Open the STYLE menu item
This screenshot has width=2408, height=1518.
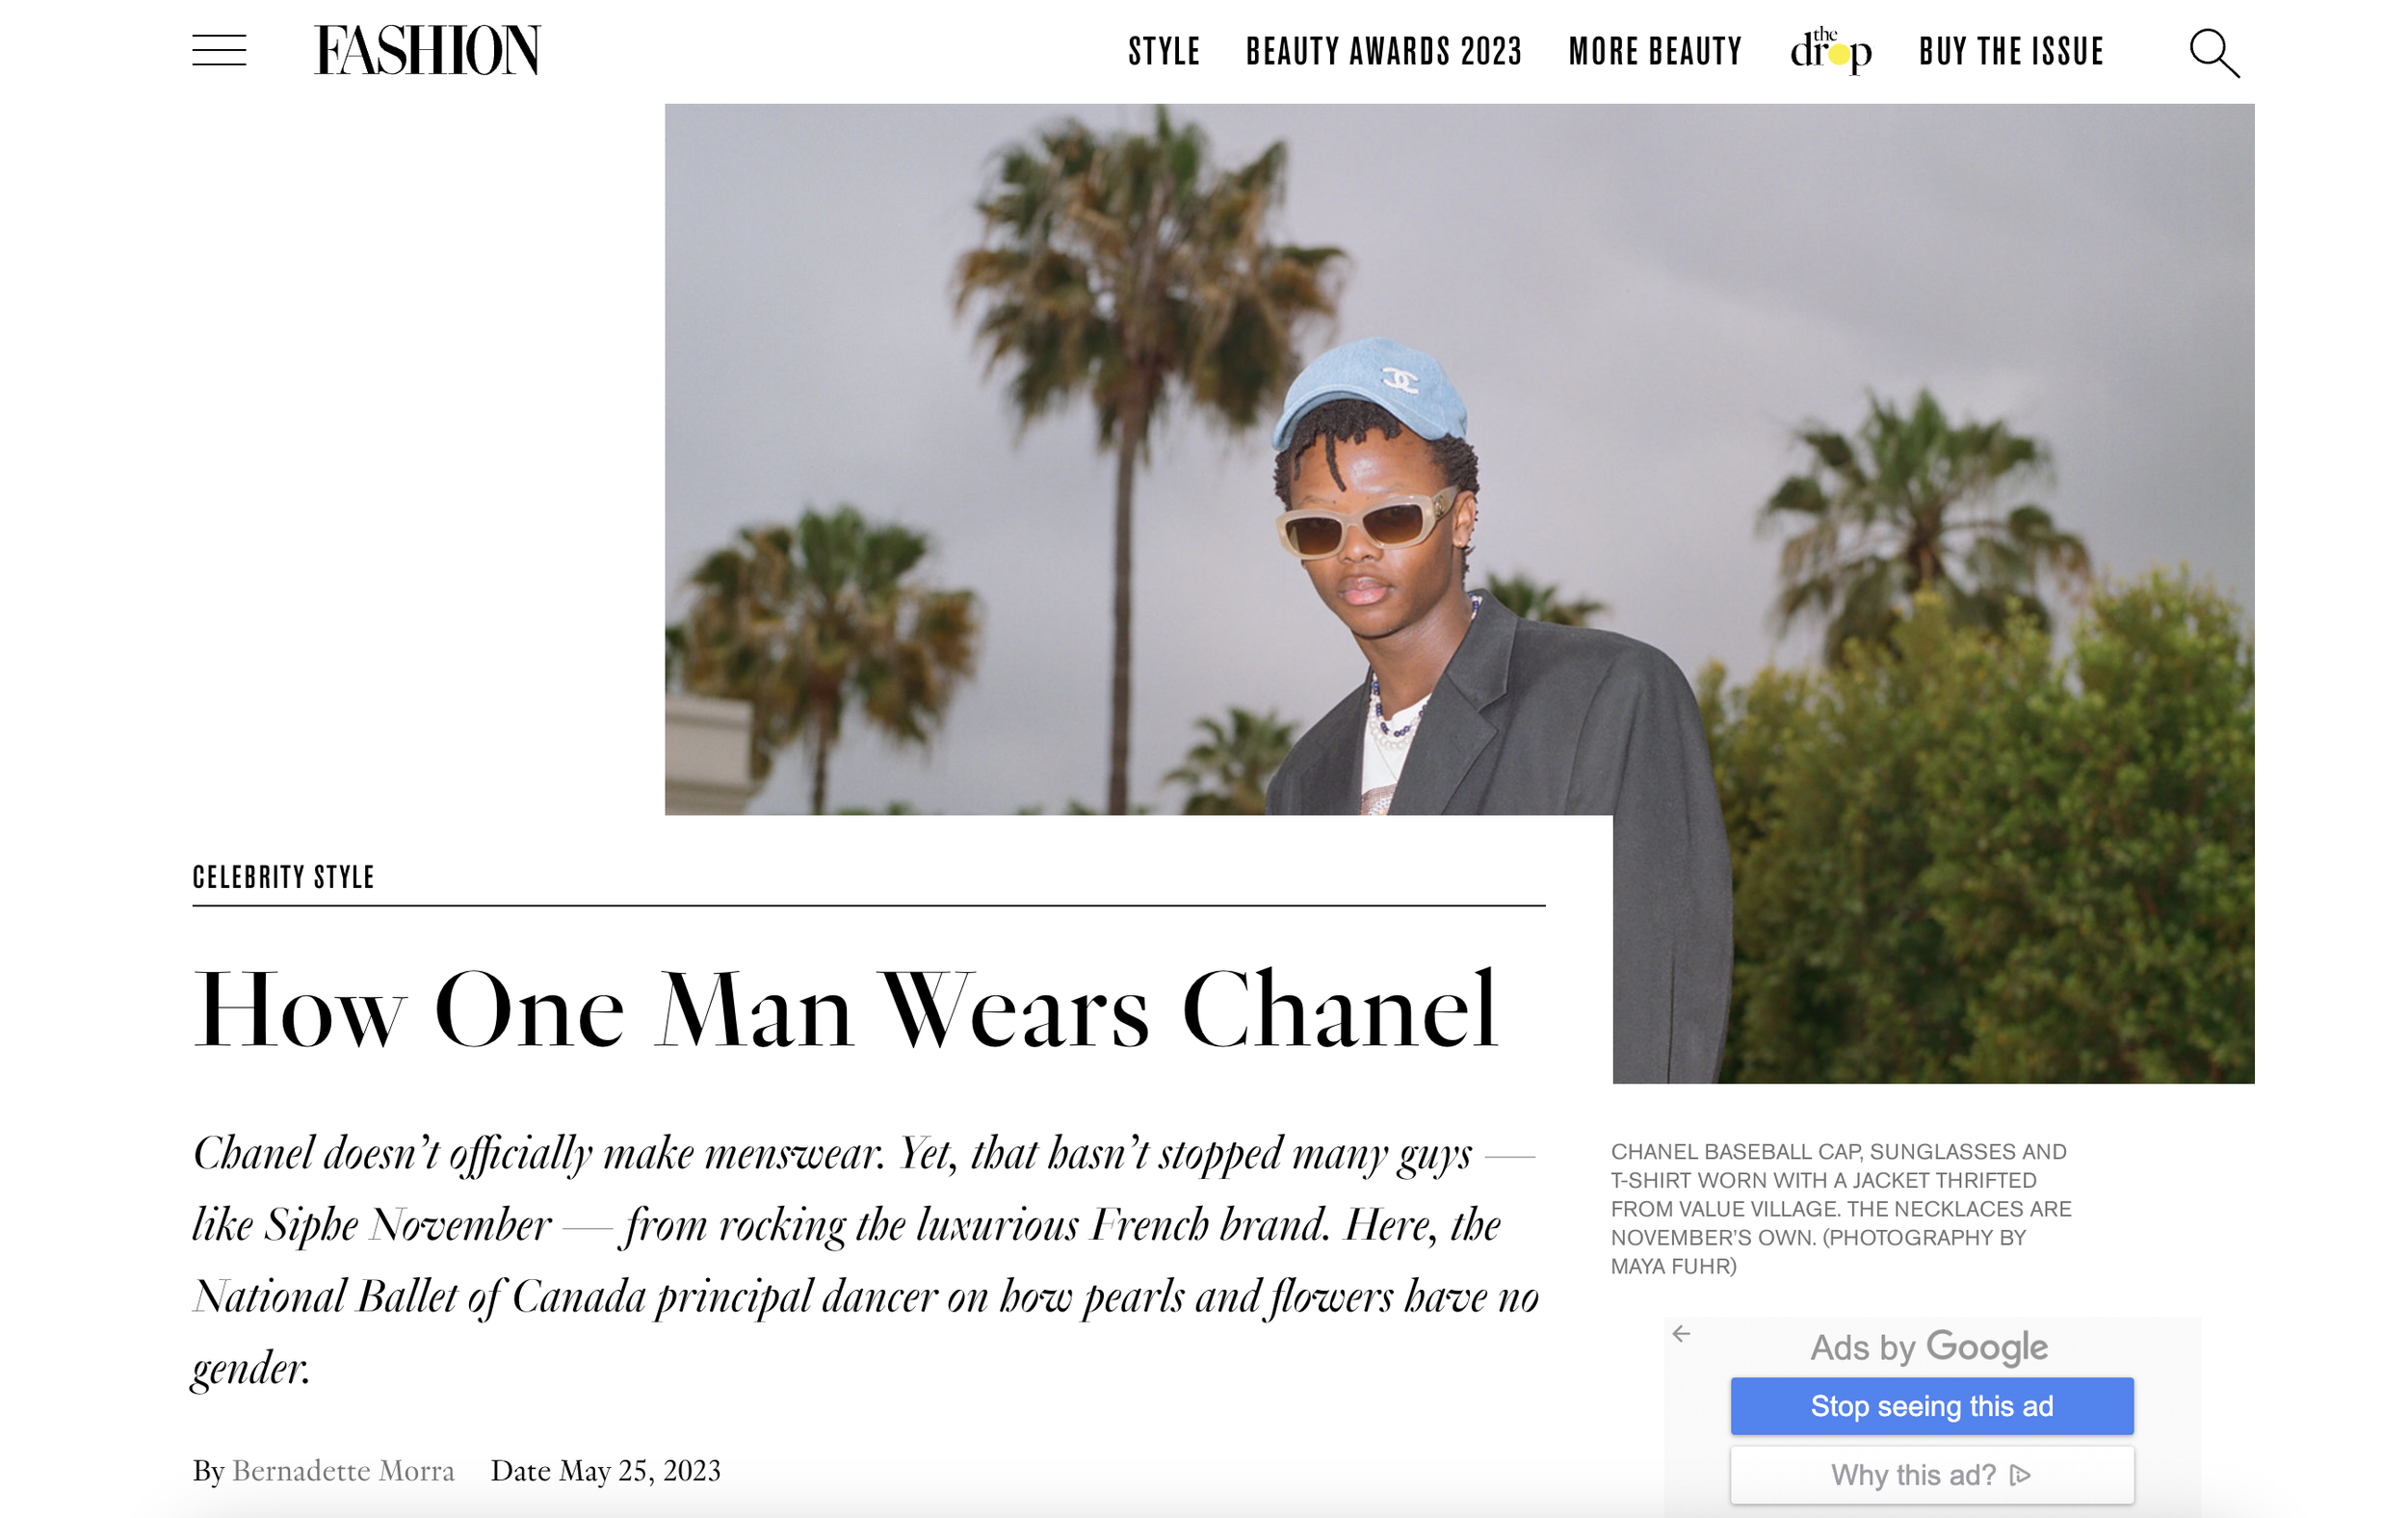(x=1164, y=52)
